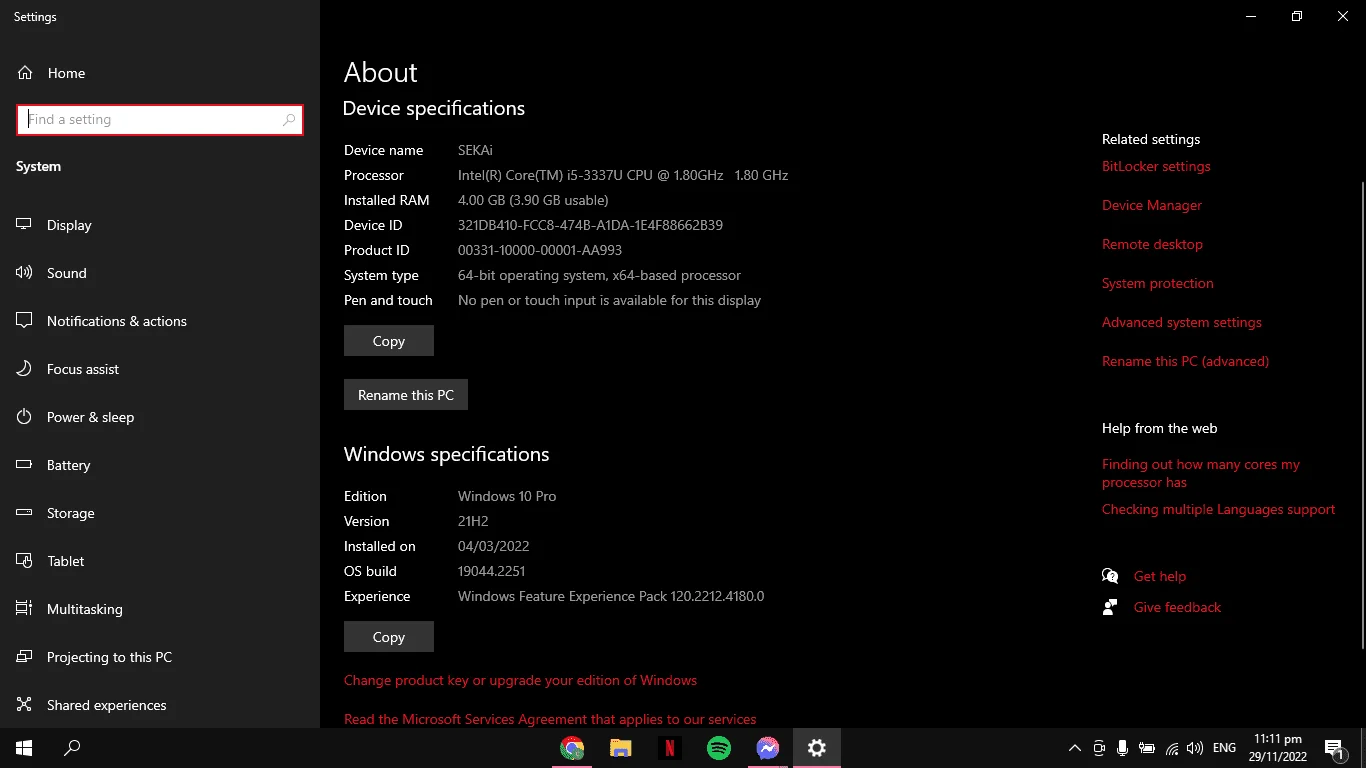1366x768 pixels.
Task: Open Shared experiences settings
Action: pyautogui.click(x=160, y=705)
